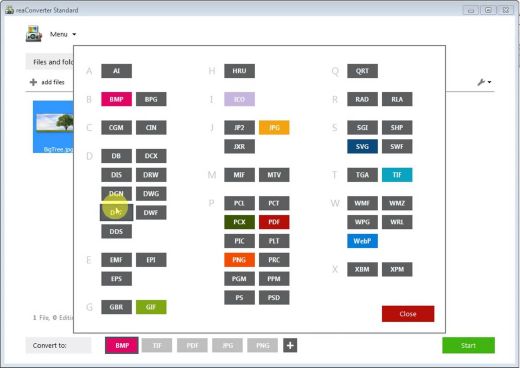This screenshot has width=520, height=368.
Task: Choose the SGI format tile
Action: pos(362,128)
